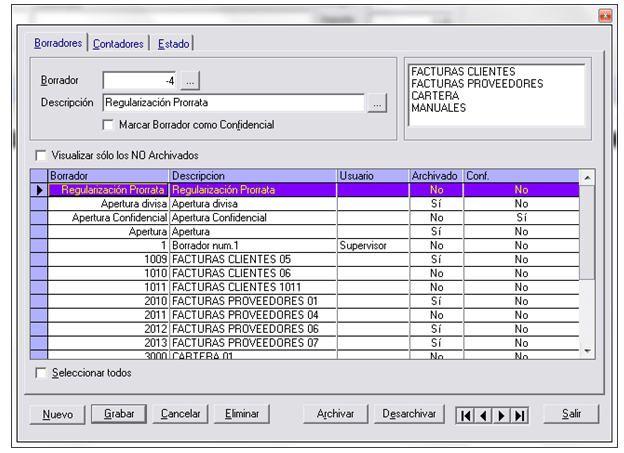
Task: Select the FACTURAS PROVEEDORES 06 row
Action: pos(314,329)
